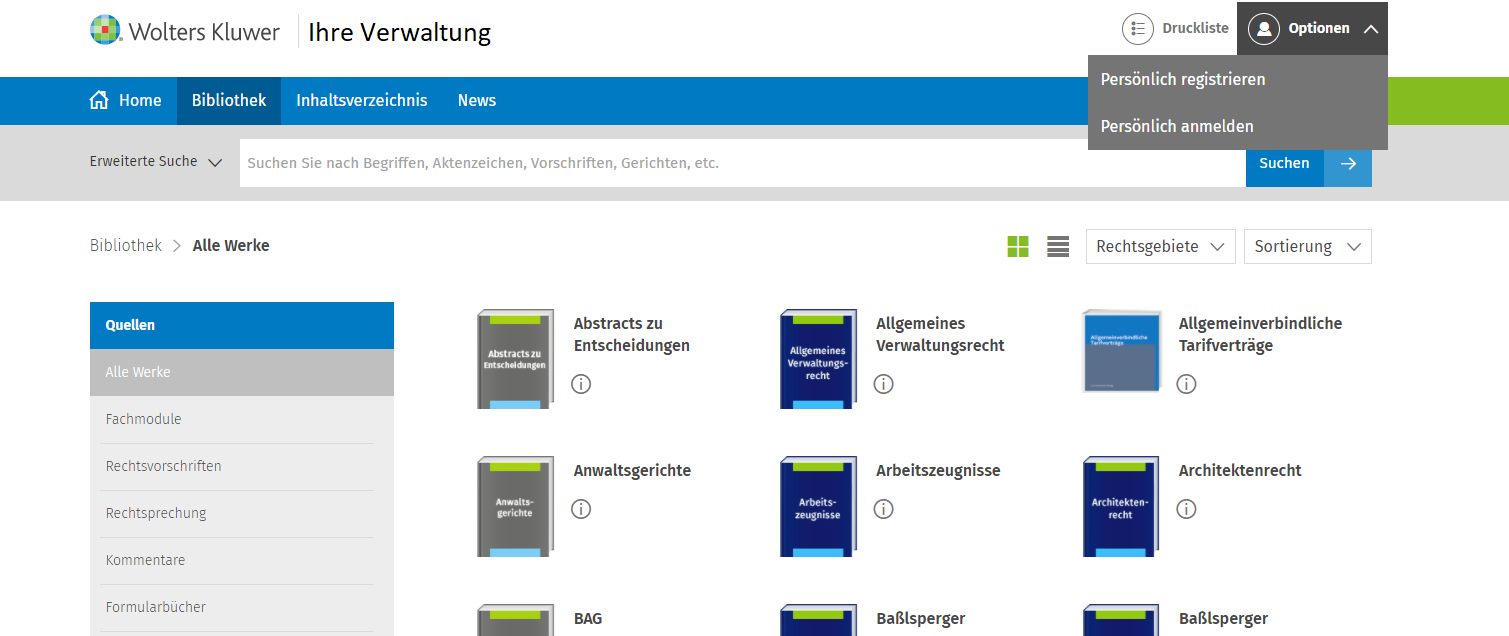
Task: Focus the search text field
Action: pyautogui.click(x=740, y=163)
